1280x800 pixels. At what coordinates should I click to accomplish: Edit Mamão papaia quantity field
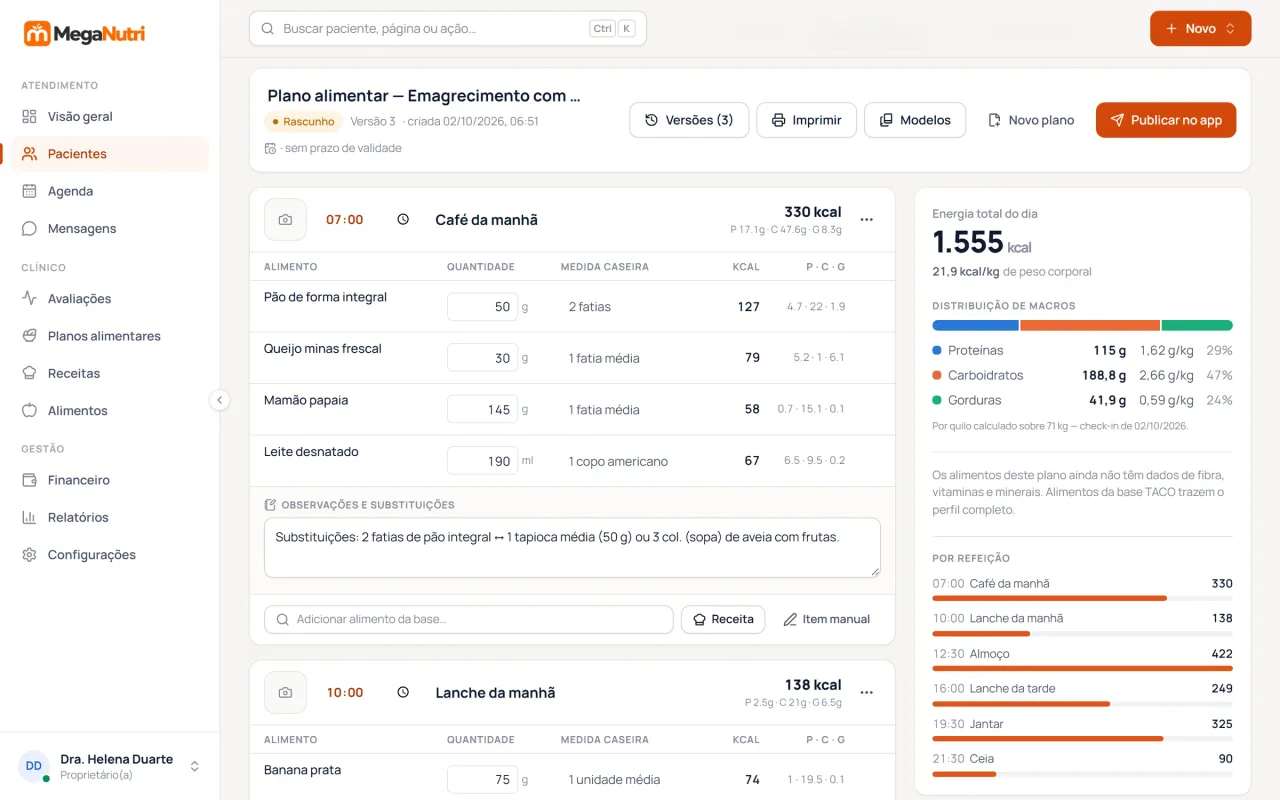coord(482,409)
